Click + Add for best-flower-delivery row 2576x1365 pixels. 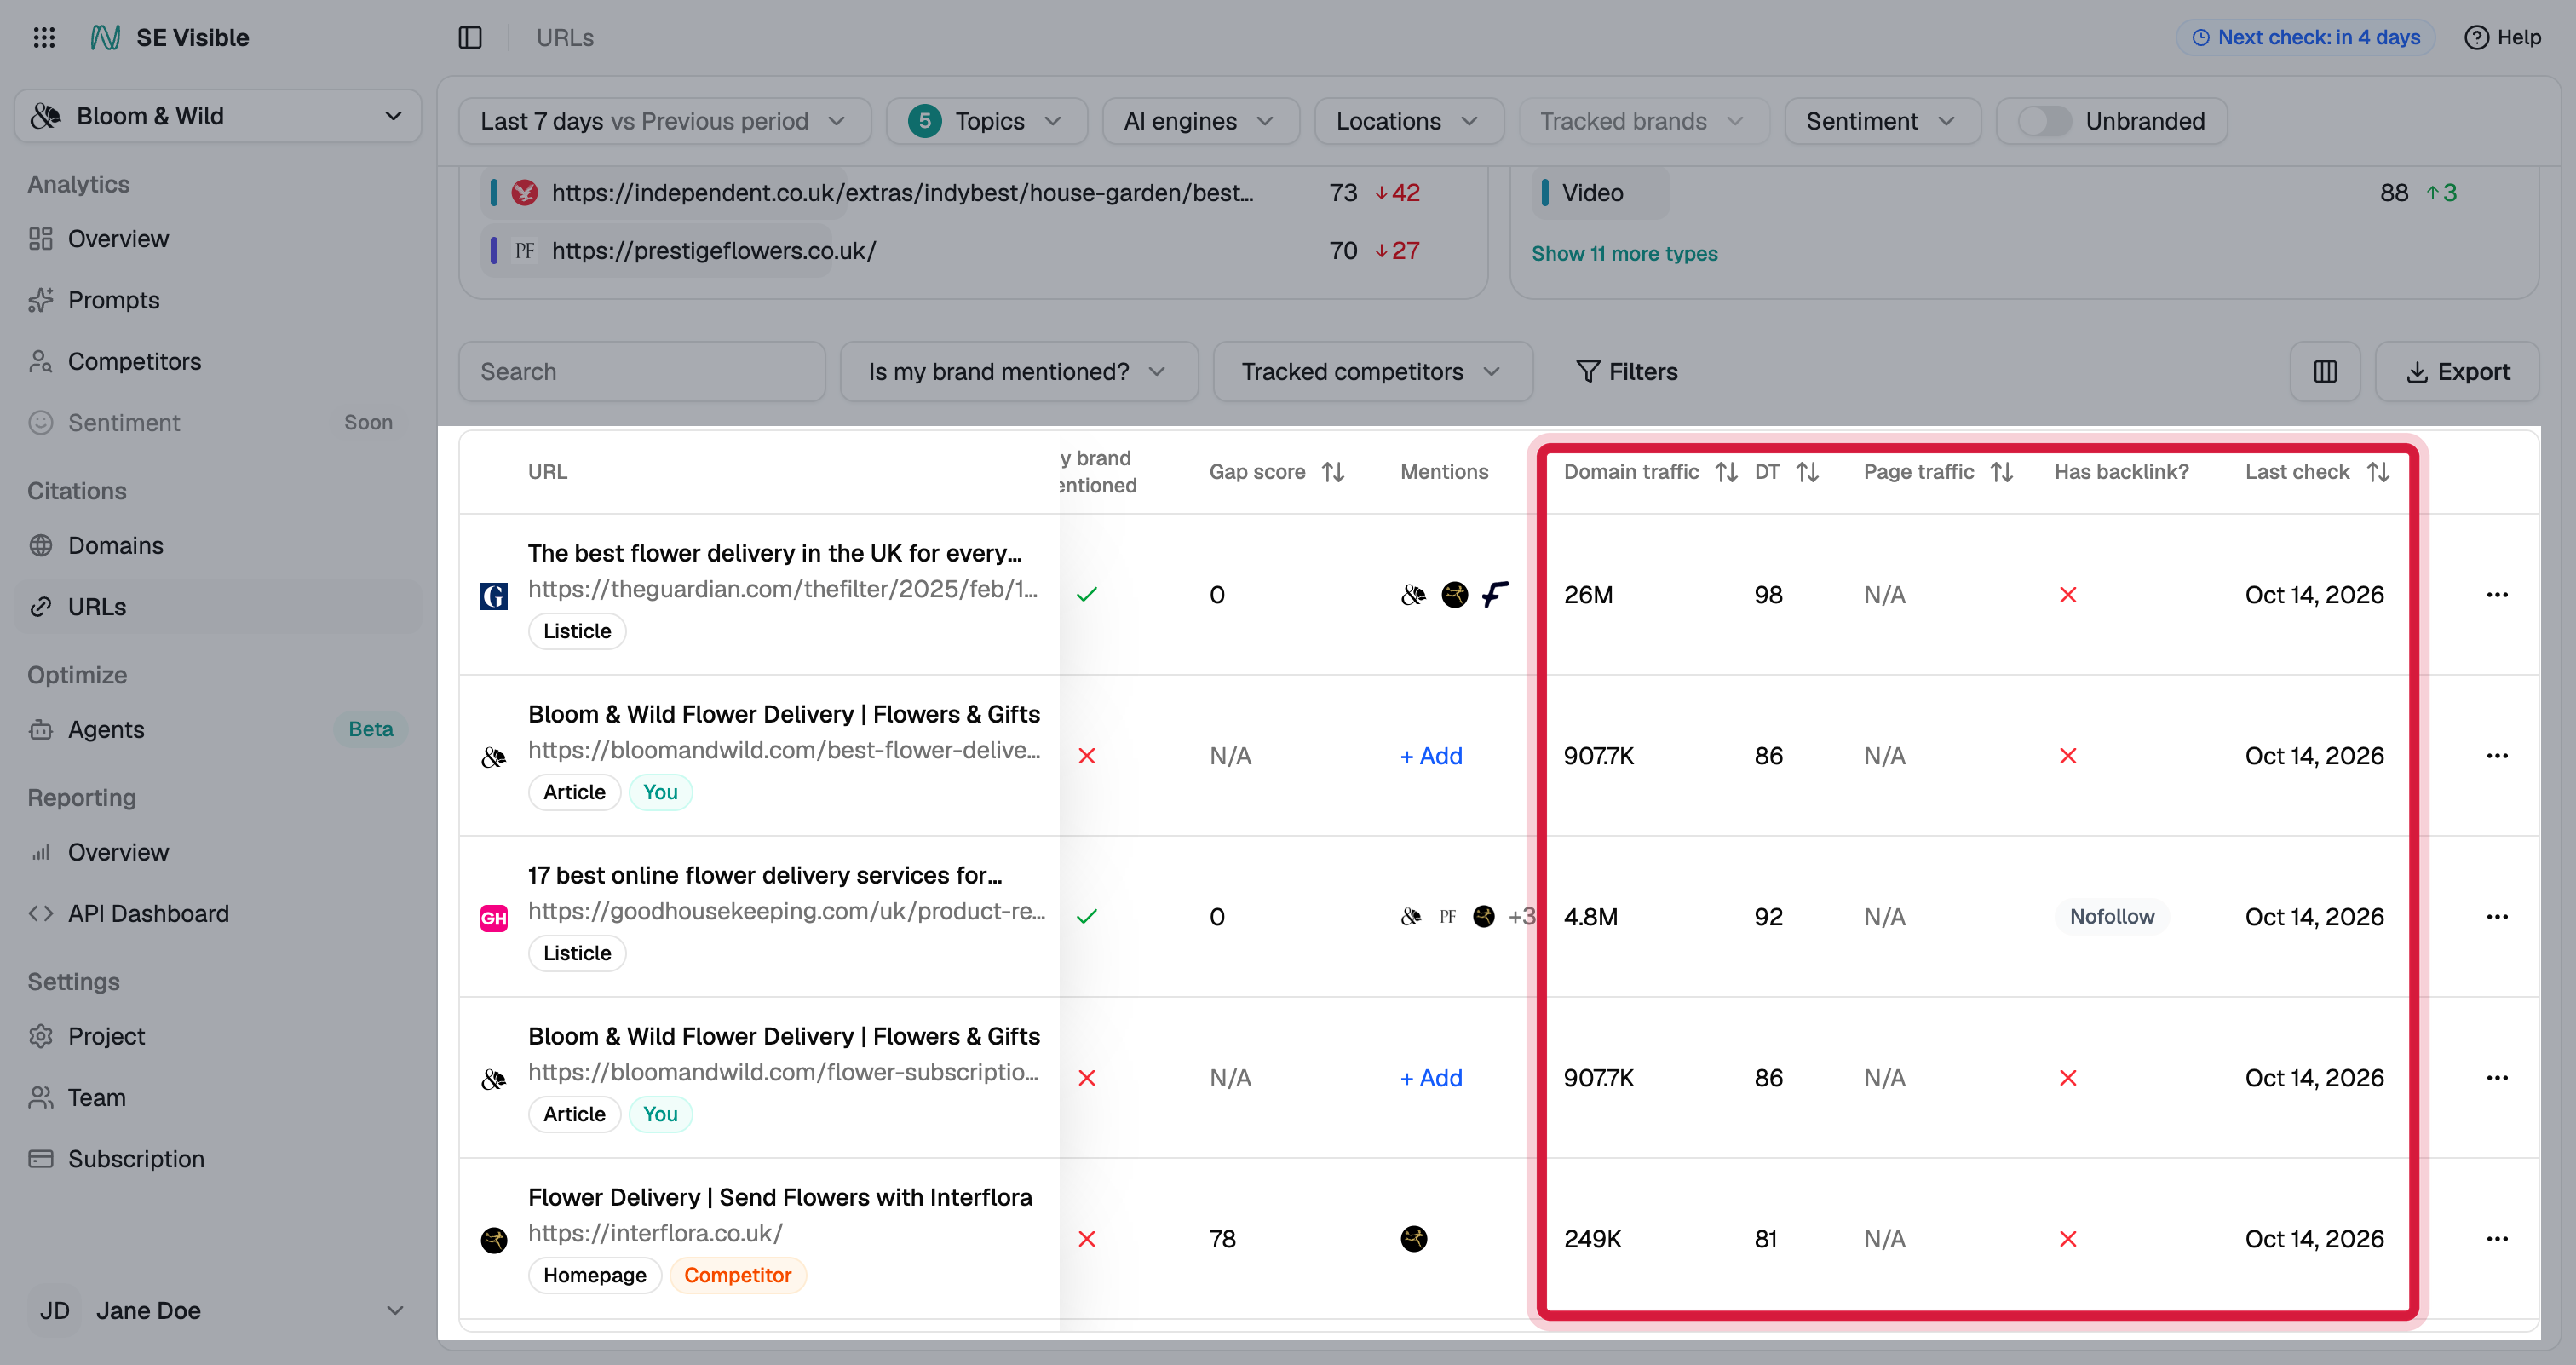tap(1431, 756)
